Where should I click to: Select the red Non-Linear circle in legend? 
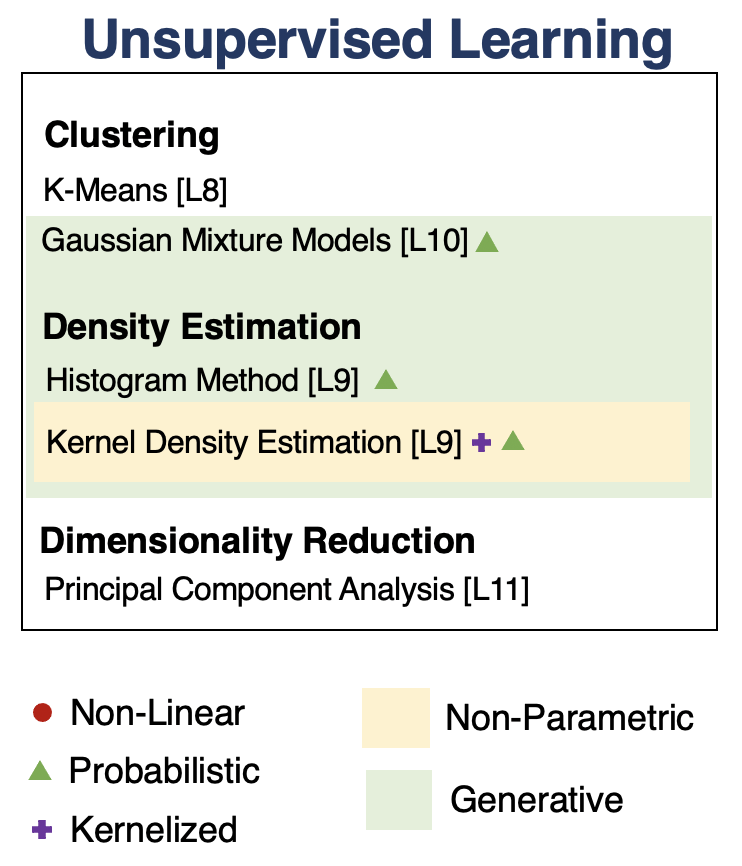tap(42, 713)
